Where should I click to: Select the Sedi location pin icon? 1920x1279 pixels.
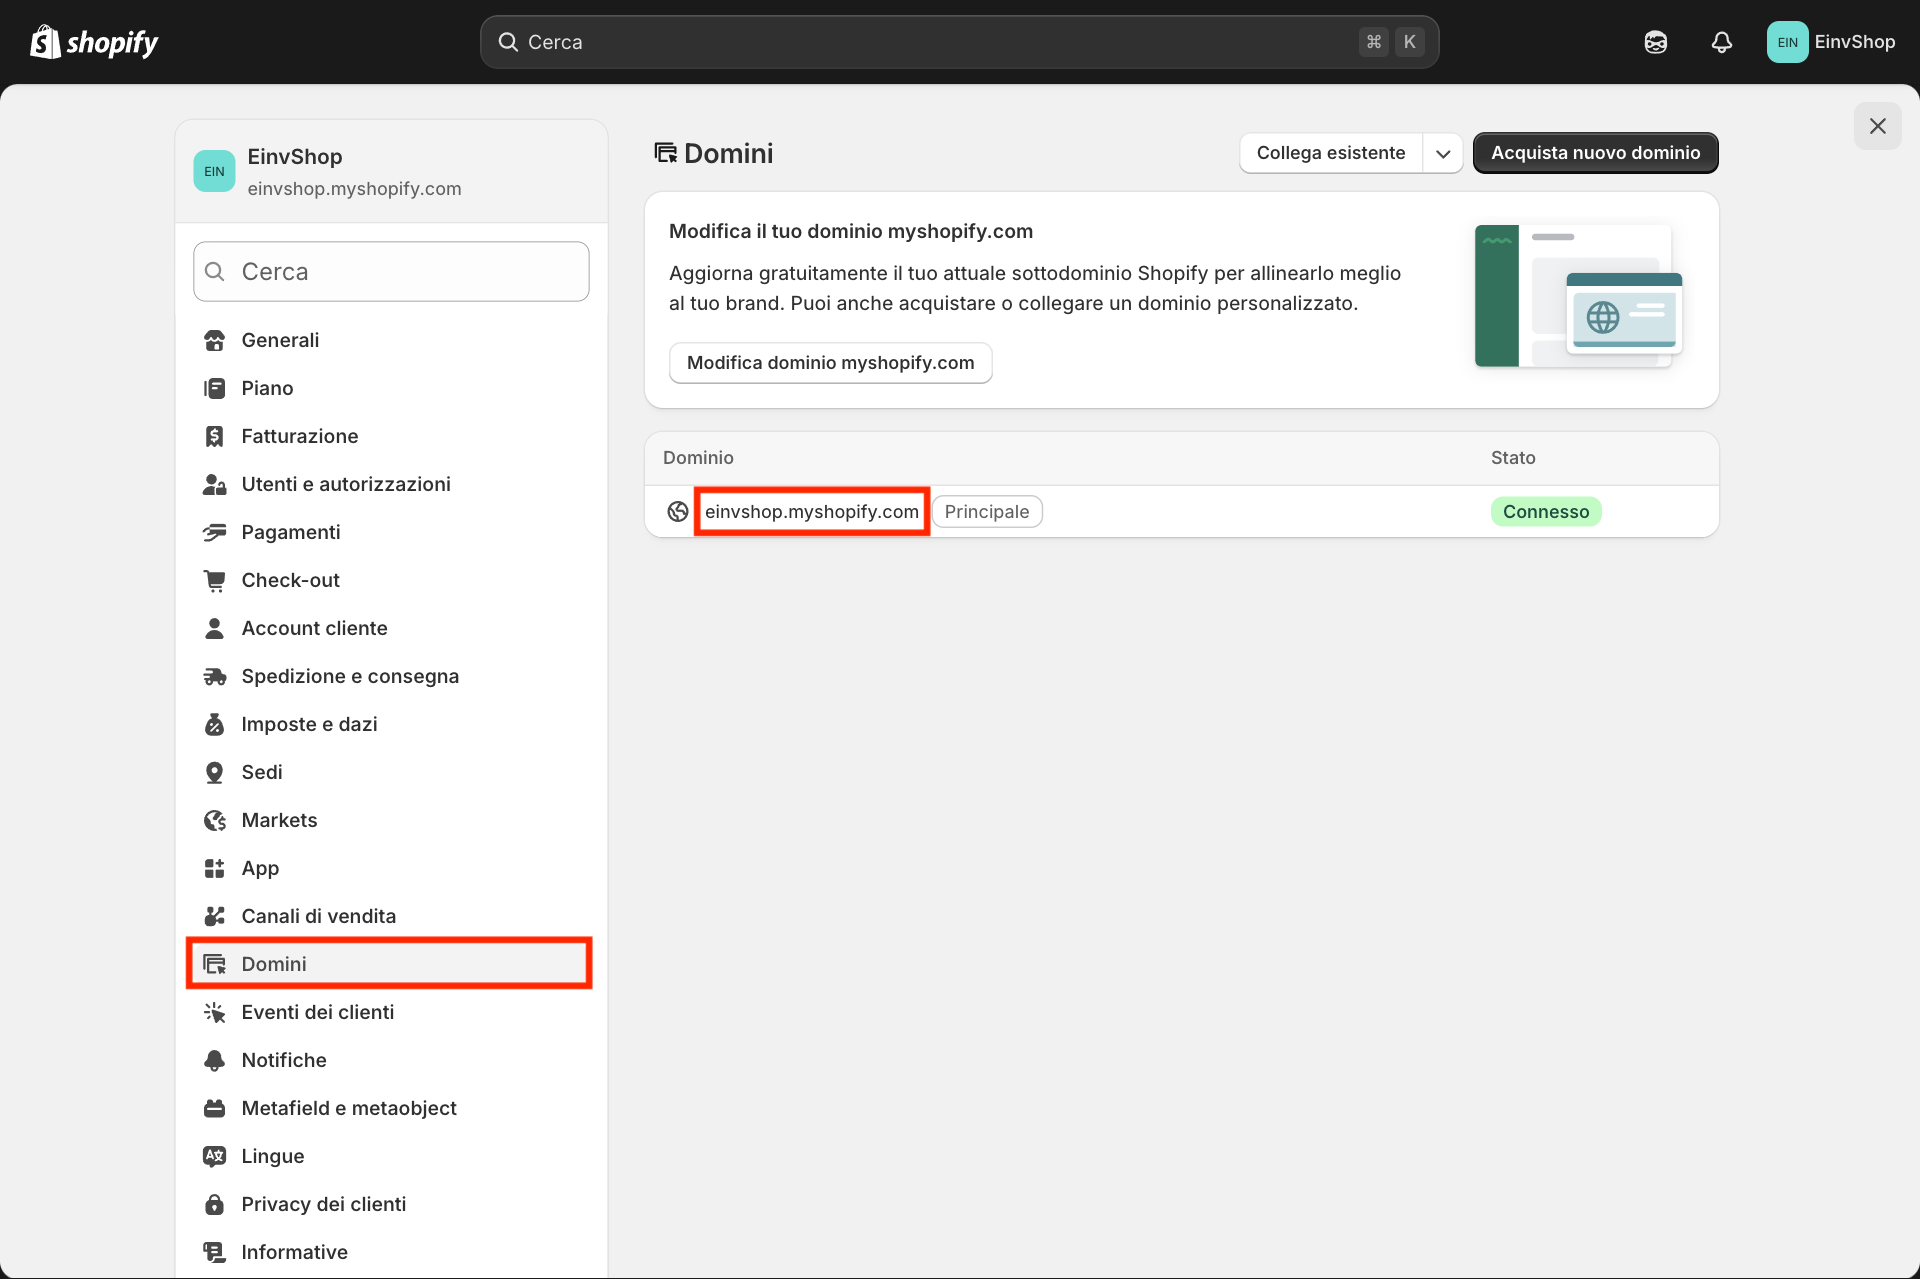coord(215,772)
